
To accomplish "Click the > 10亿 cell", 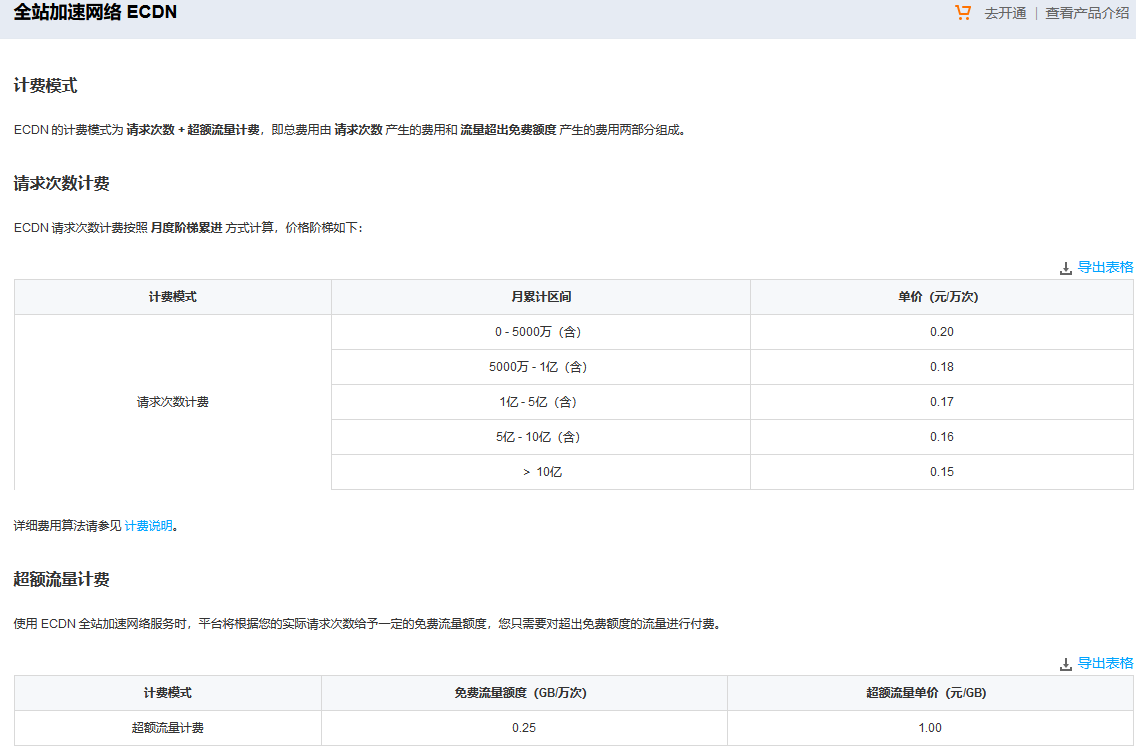I will (540, 472).
